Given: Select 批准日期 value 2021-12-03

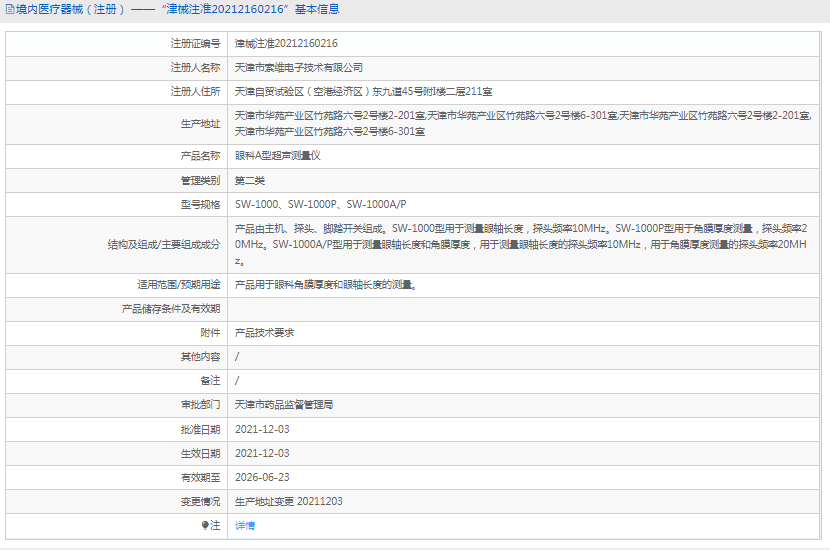Looking at the screenshot, I should tap(262, 429).
